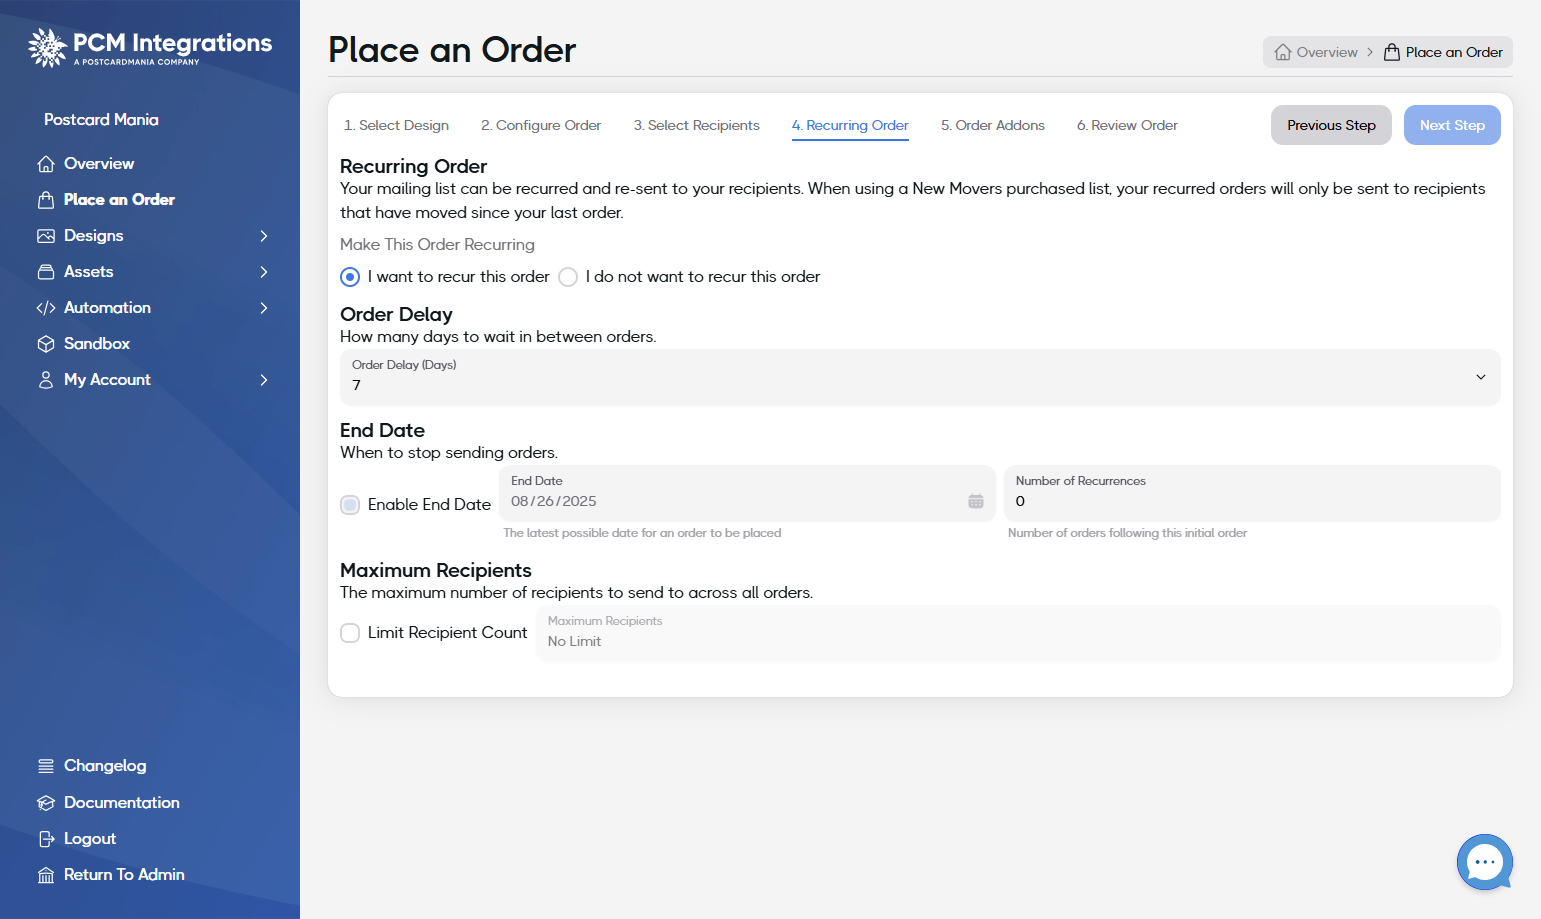
Task: Expand the Assets submenu chevron
Action: coord(264,272)
